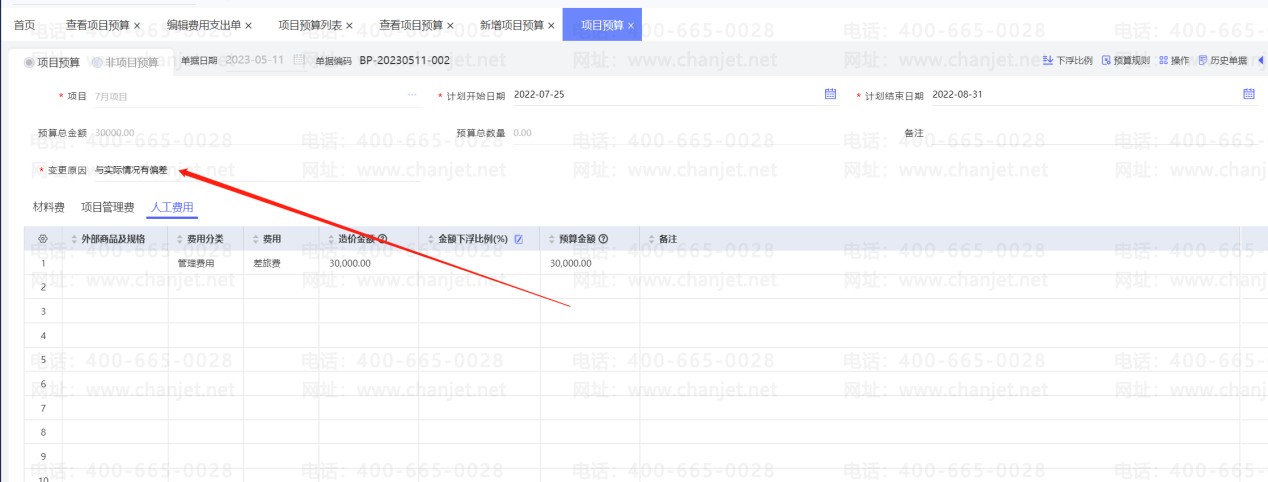Show help for 预算金额 question icon
This screenshot has width=1268, height=482.
[x=603, y=239]
